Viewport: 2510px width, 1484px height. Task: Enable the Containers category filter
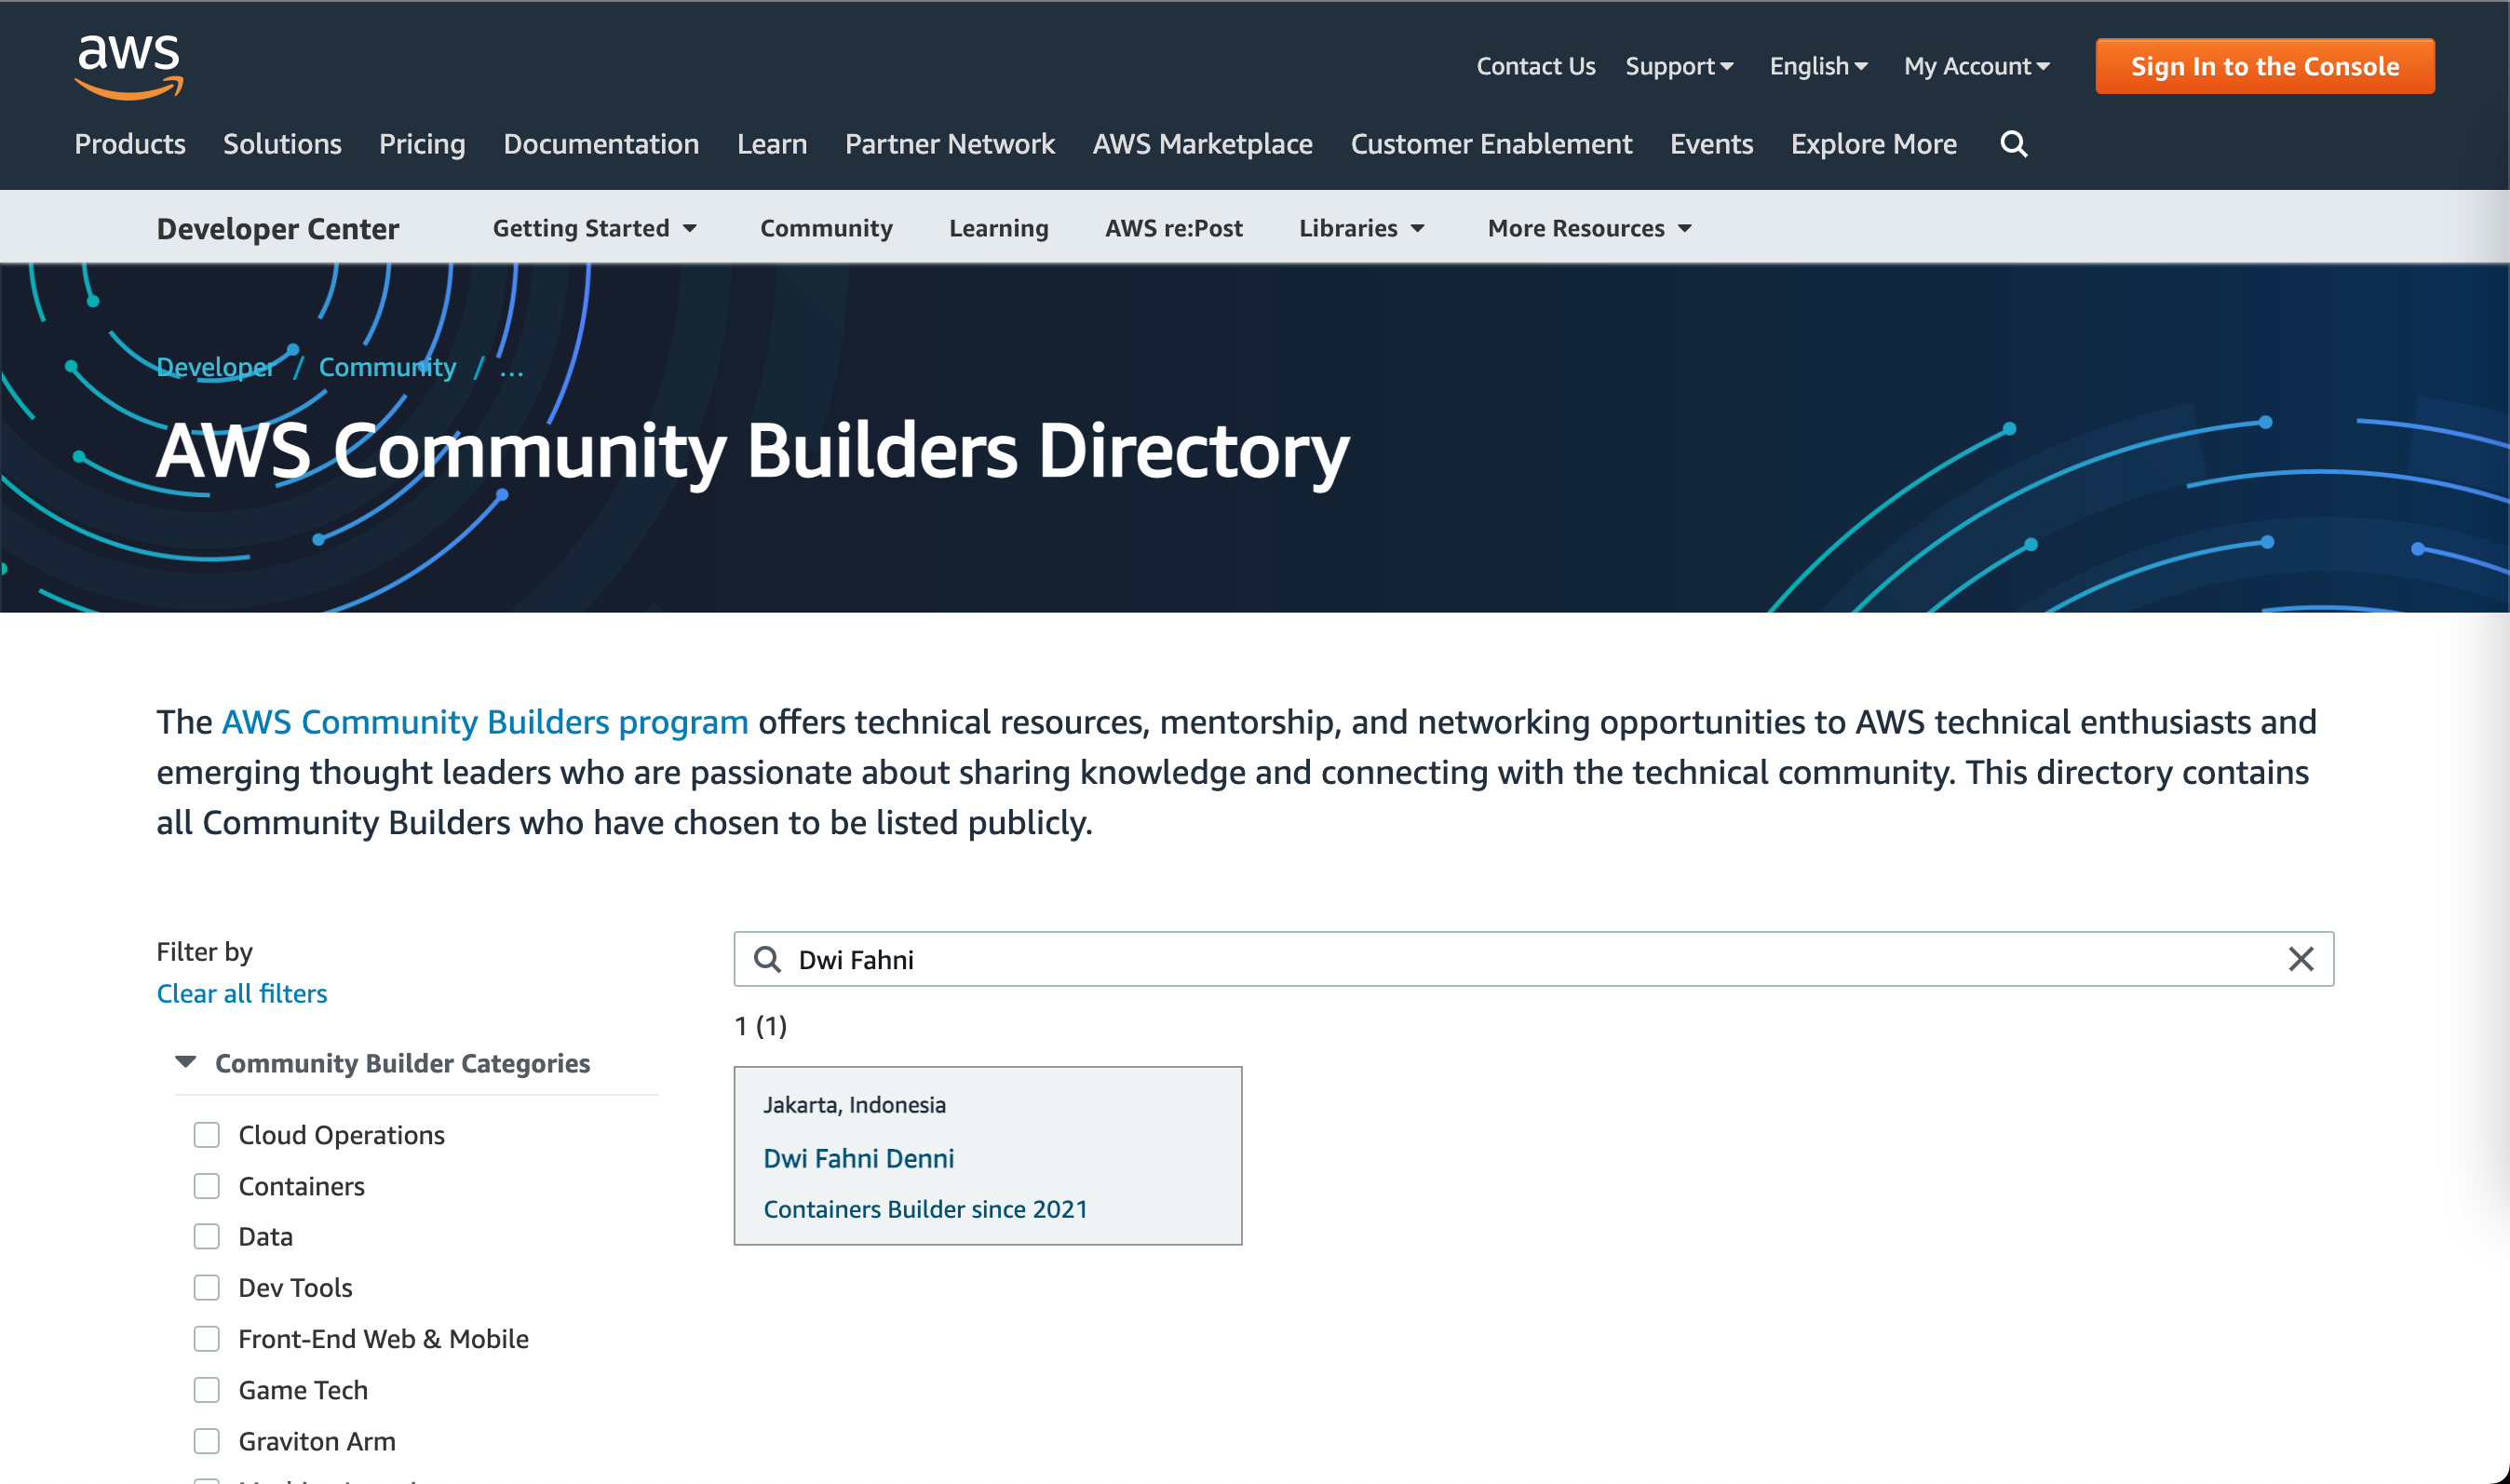click(206, 1186)
